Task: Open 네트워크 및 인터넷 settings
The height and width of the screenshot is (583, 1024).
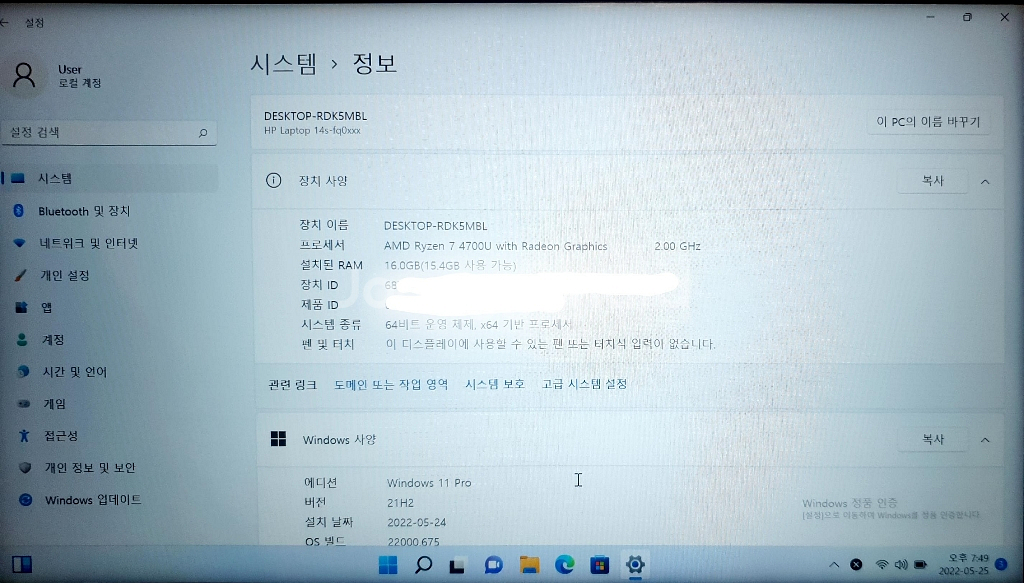Action: [88, 243]
